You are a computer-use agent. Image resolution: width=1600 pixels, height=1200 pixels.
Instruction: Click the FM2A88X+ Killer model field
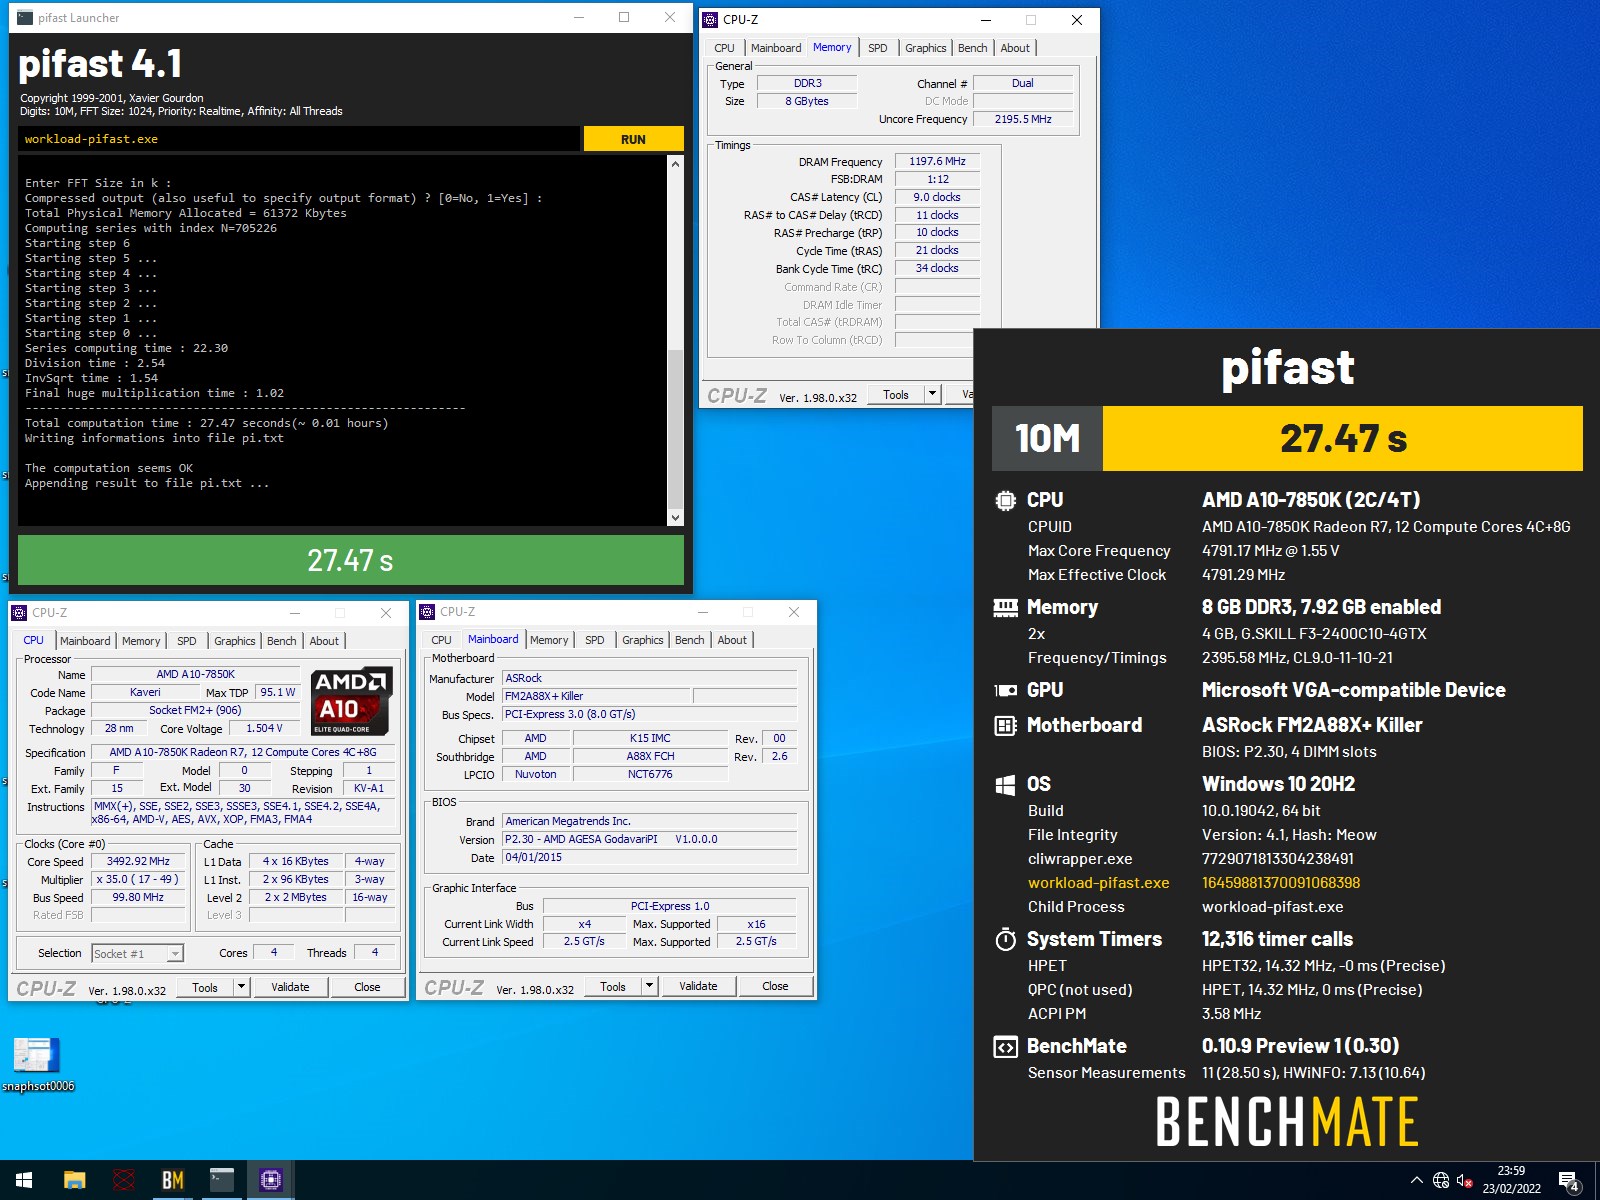[596, 696]
